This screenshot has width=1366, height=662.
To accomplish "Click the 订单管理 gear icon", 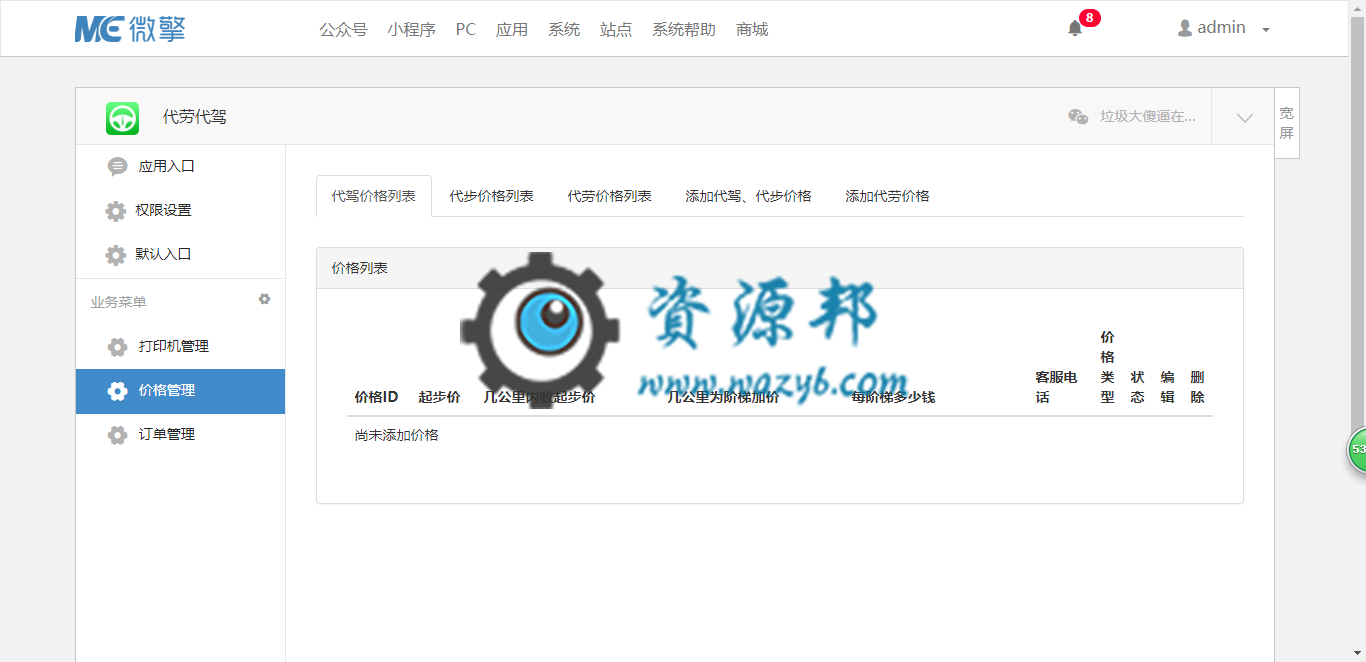I will (117, 435).
